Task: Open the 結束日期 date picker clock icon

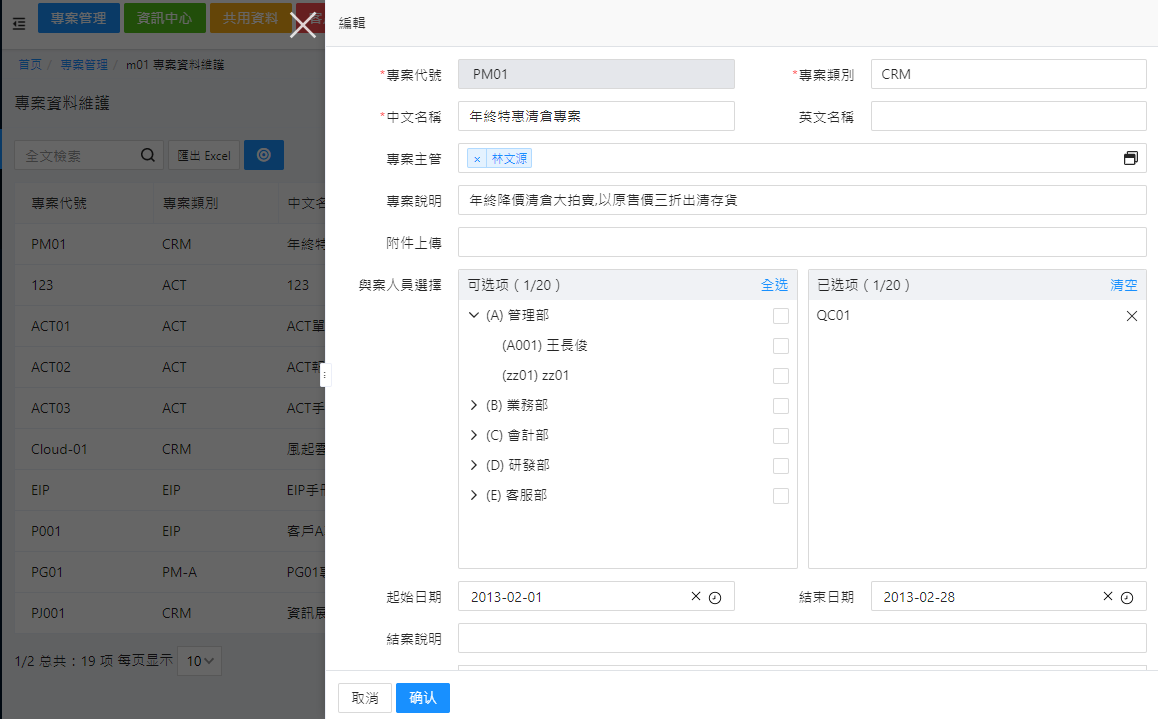Action: [1127, 597]
